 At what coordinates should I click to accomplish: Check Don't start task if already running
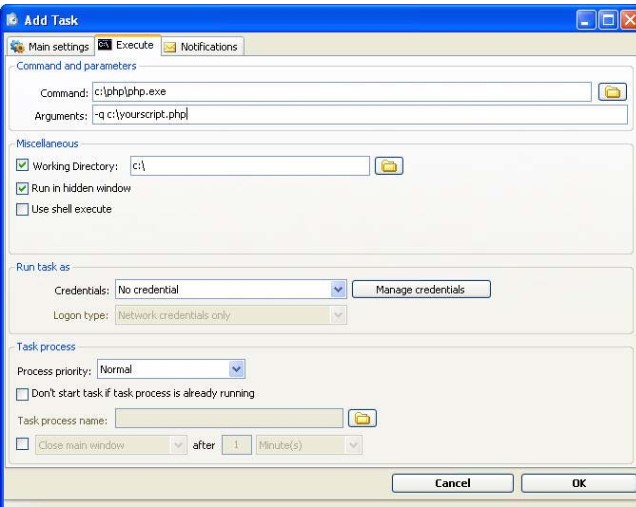coord(22,394)
